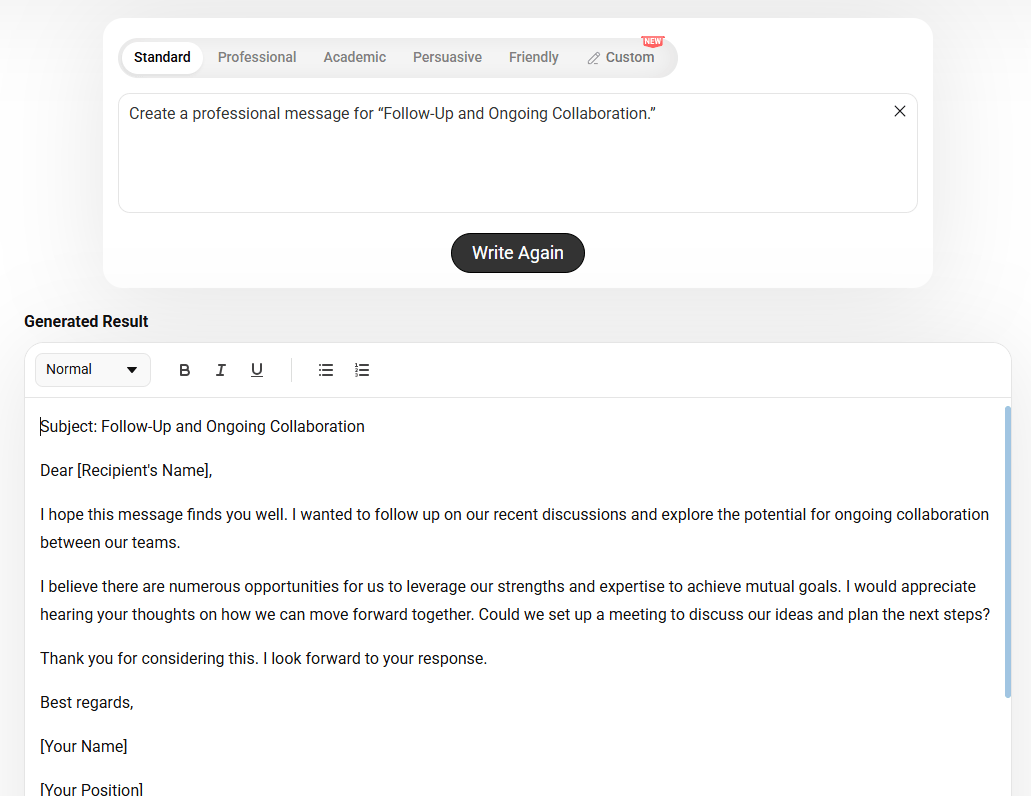Screen dimensions: 1031x796
Task: Click the pencil icon on Custom
Action: point(594,59)
